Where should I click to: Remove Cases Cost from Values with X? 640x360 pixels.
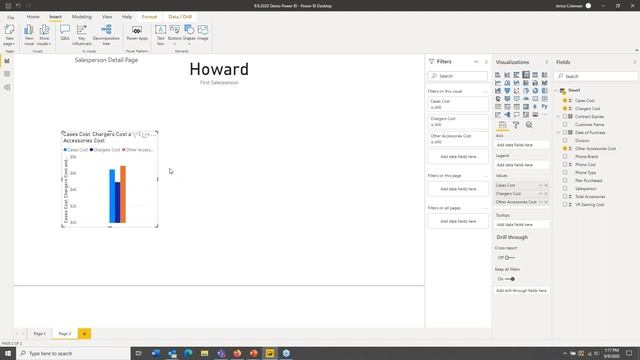tap(546, 185)
